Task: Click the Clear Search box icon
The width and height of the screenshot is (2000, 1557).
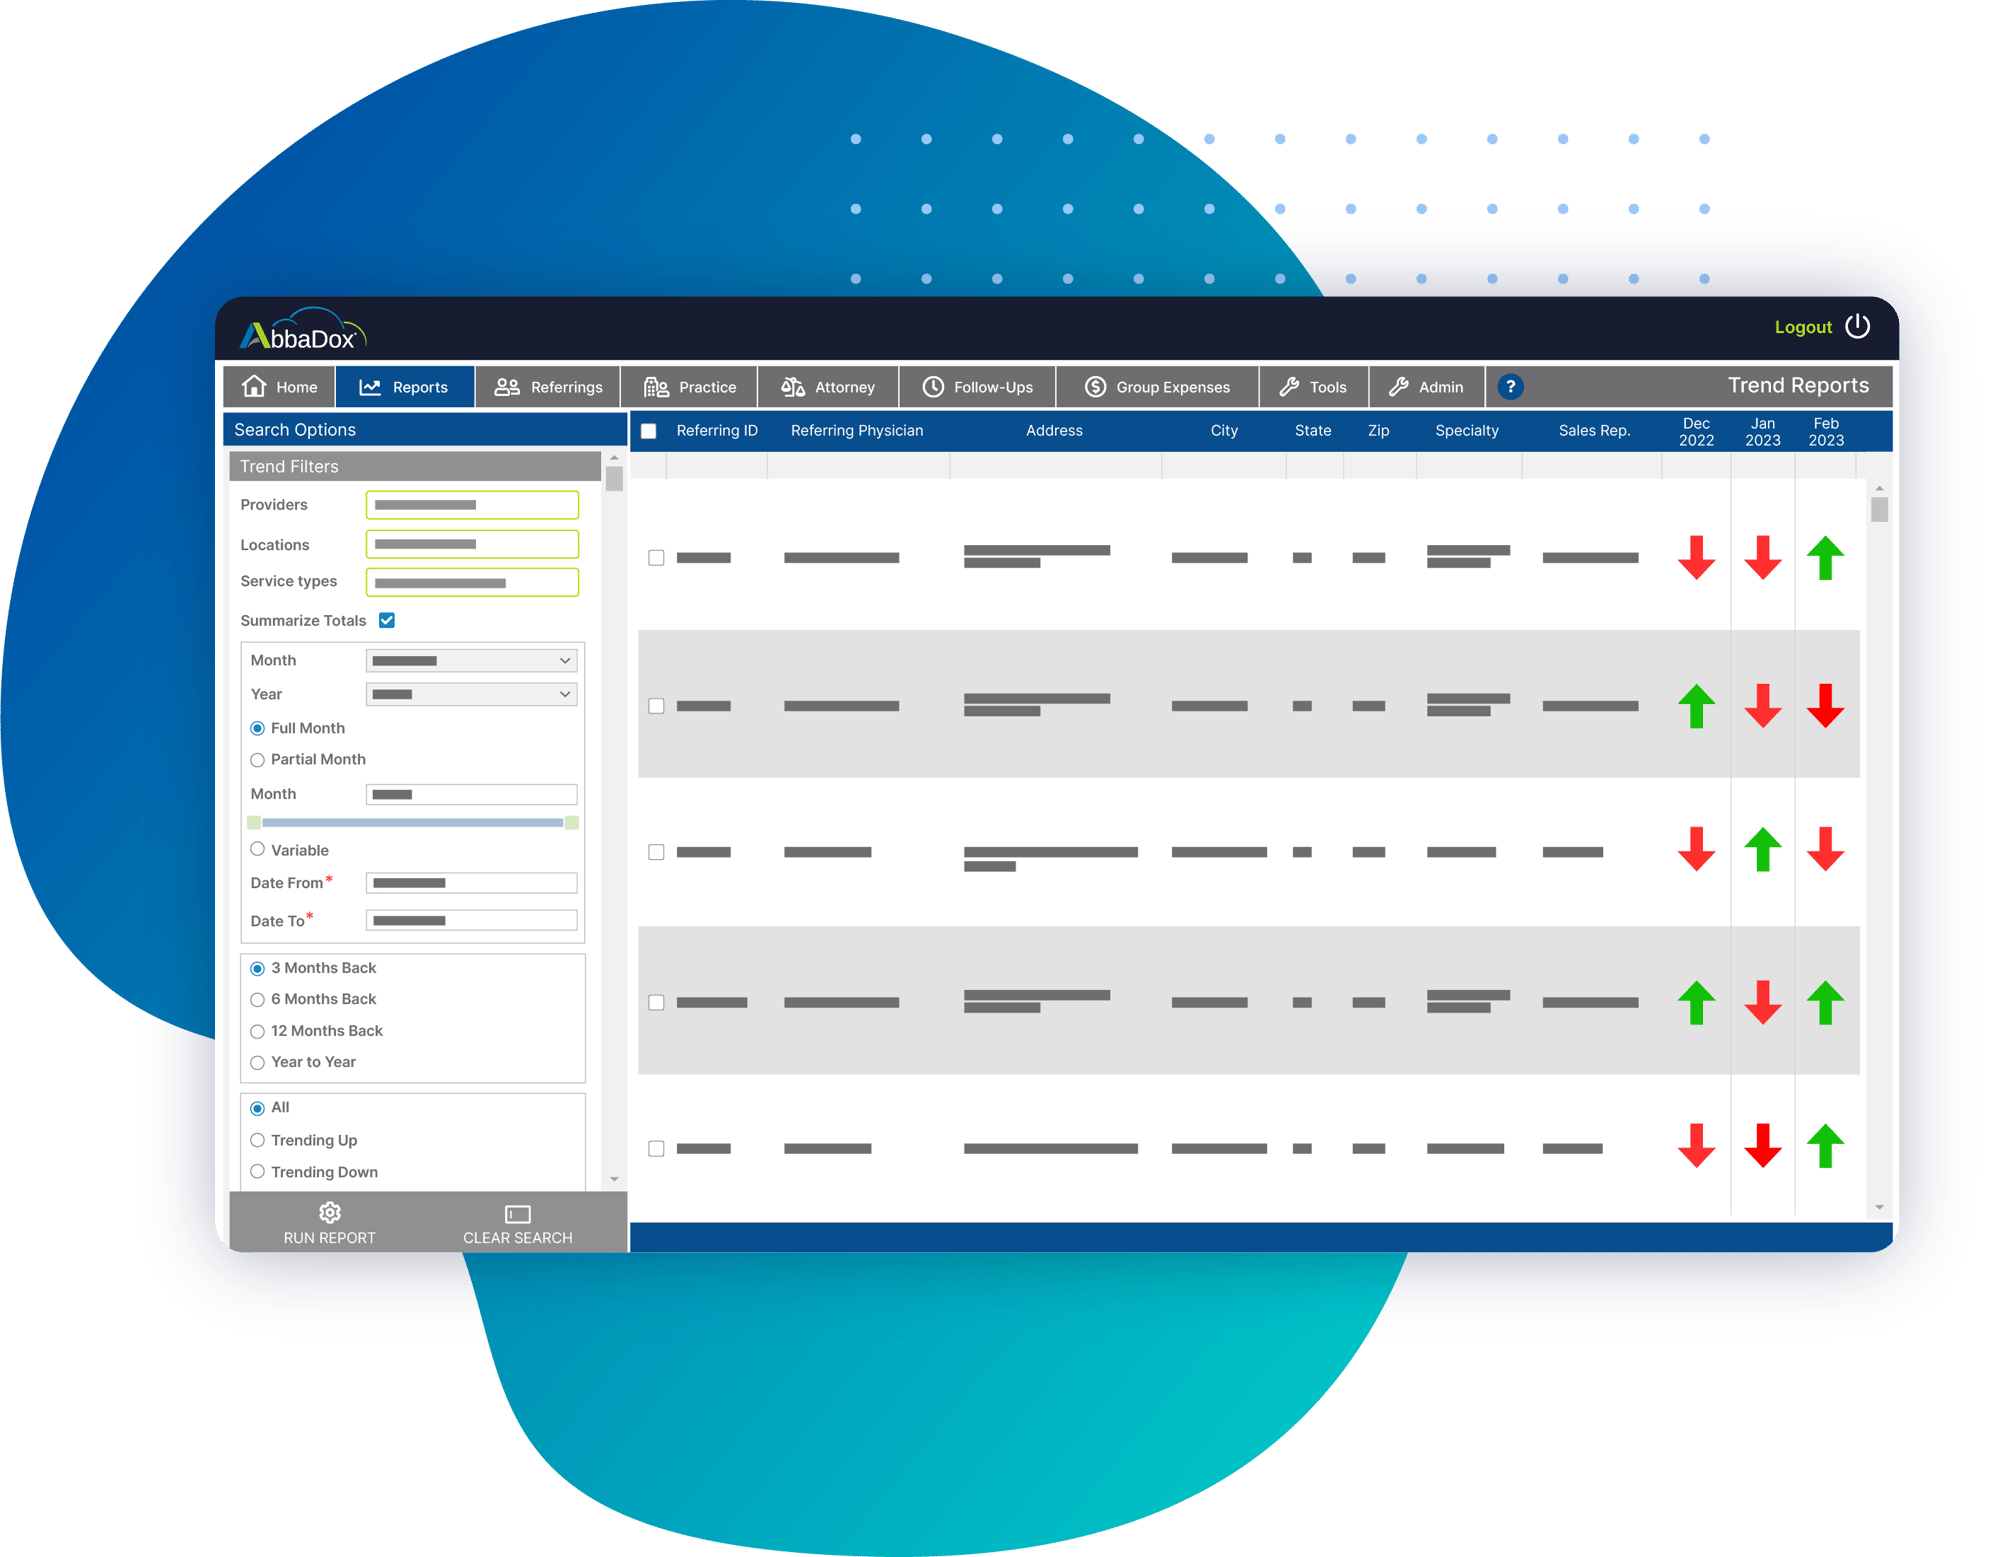Action: pyautogui.click(x=517, y=1214)
